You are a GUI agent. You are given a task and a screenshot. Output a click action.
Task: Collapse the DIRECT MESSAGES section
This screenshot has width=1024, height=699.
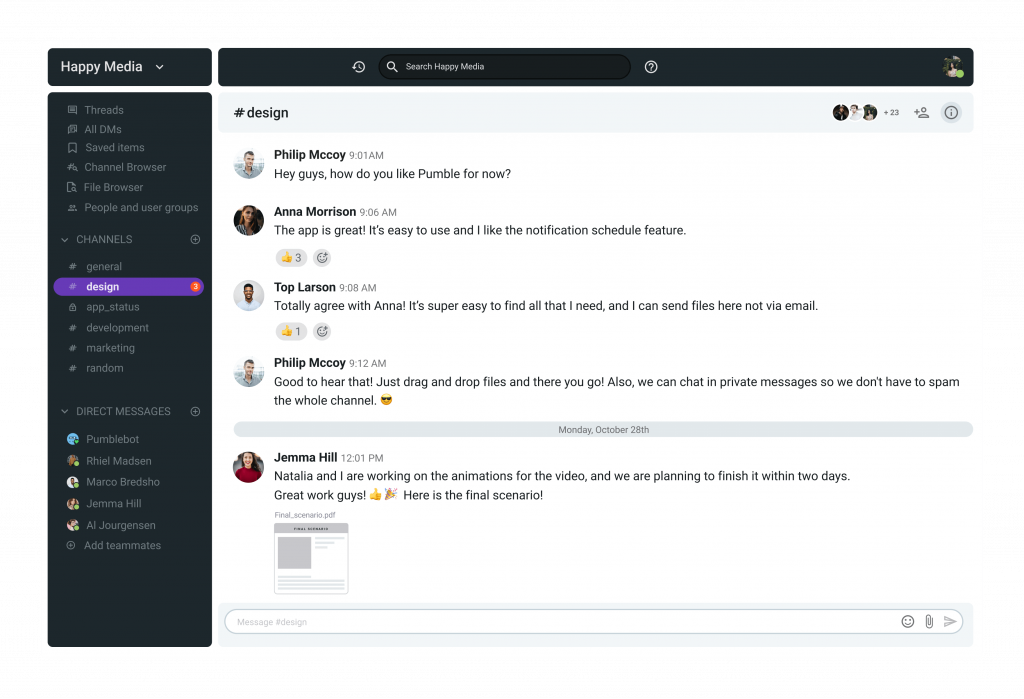(x=65, y=412)
